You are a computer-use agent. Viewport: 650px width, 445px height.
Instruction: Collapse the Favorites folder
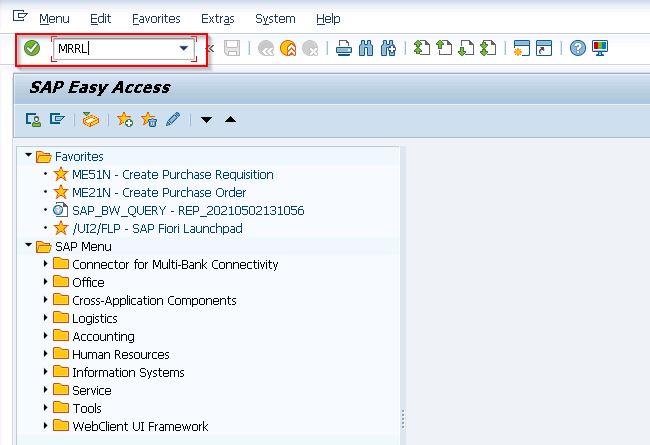tap(28, 155)
